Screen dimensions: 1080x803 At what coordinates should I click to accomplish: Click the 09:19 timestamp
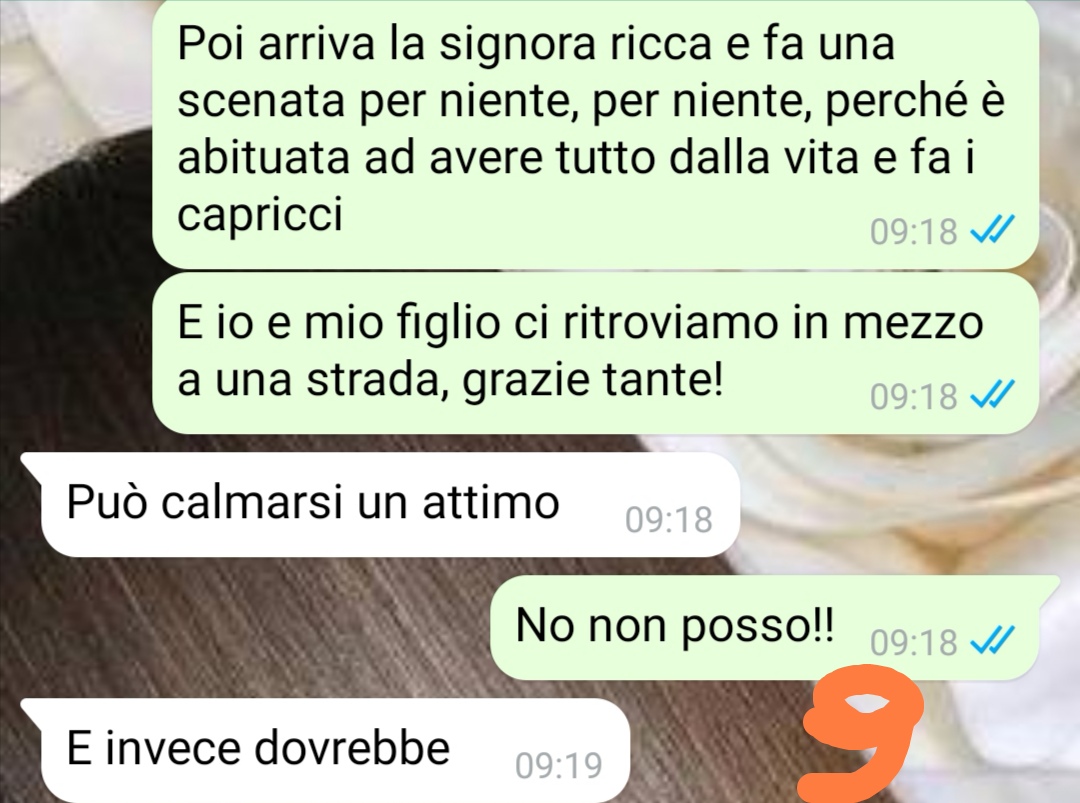(x=559, y=765)
